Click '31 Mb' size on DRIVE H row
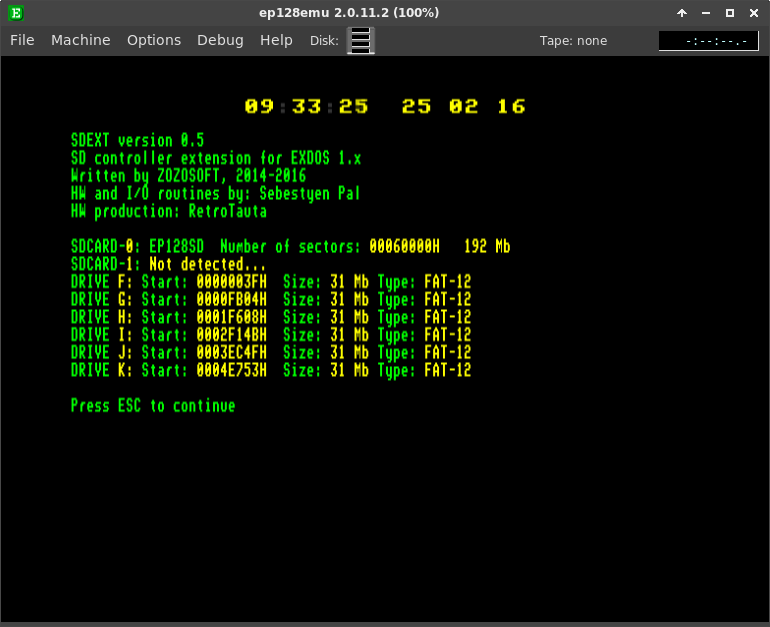Image resolution: width=770 pixels, height=627 pixels. coord(350,318)
